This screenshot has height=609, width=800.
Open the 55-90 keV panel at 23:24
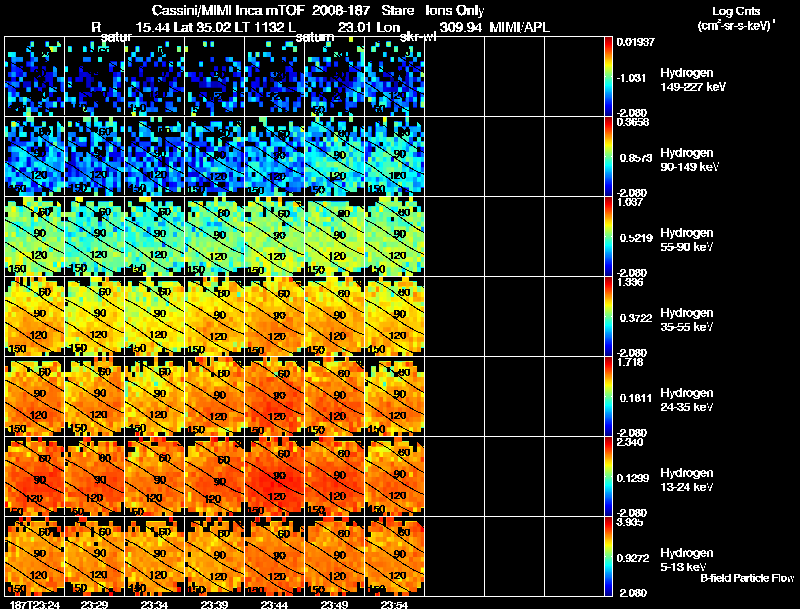pyautogui.click(x=35, y=237)
